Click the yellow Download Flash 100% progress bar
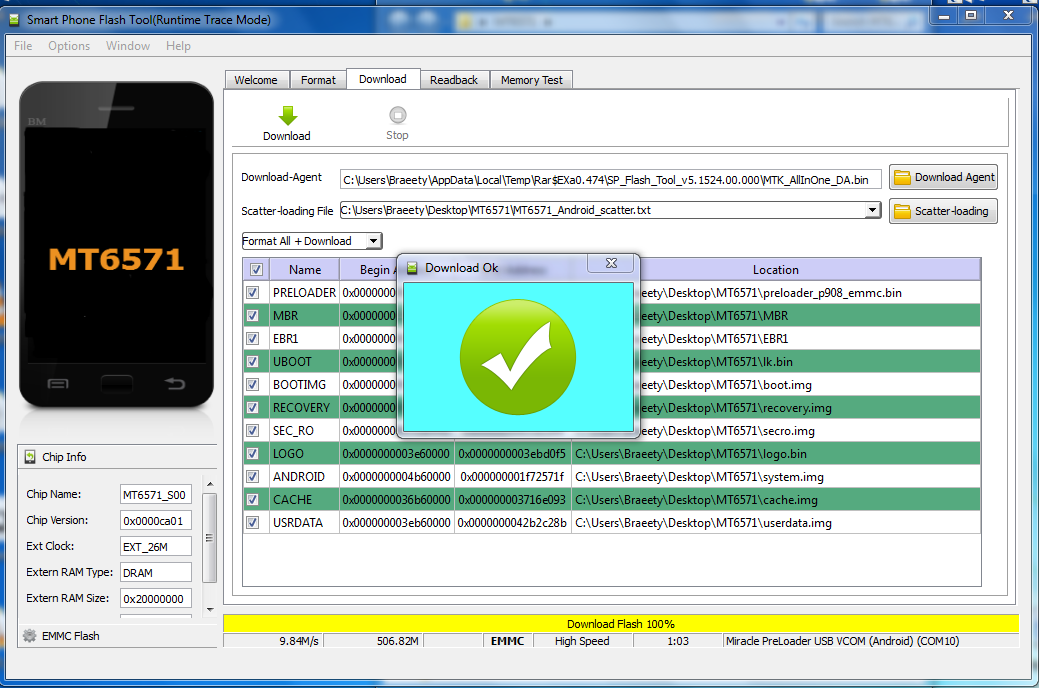 click(621, 624)
